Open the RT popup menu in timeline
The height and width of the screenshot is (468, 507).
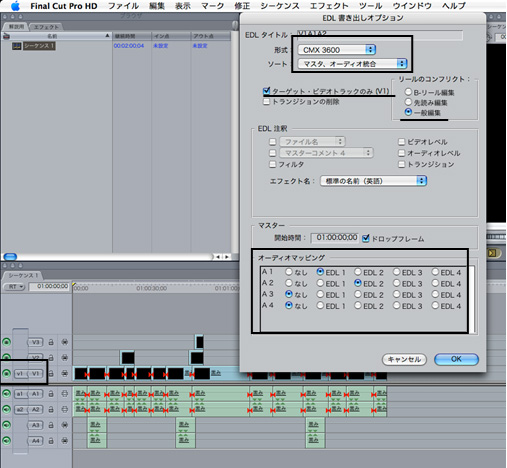(x=14, y=287)
